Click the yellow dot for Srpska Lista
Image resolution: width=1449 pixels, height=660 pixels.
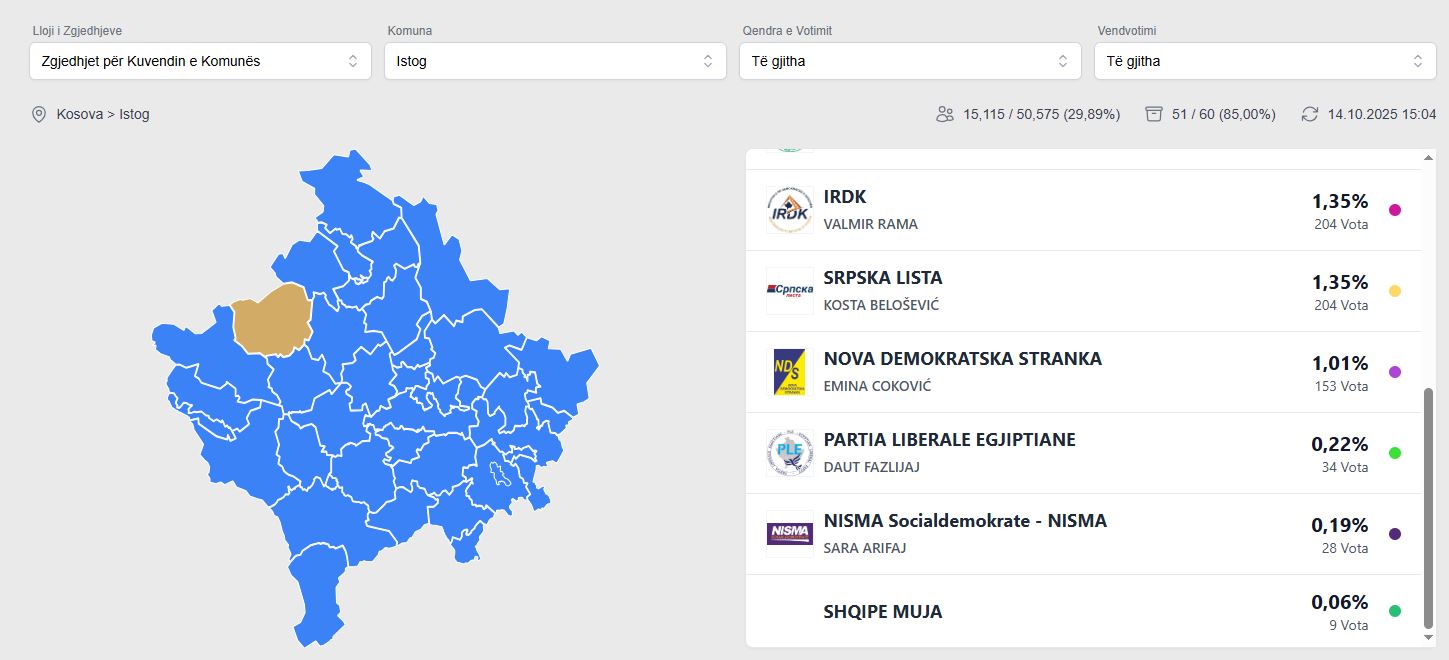point(1395,291)
